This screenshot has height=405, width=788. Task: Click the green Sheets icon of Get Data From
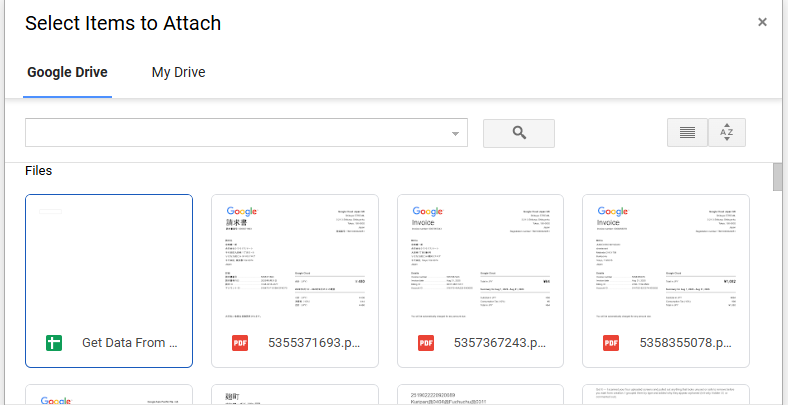pyautogui.click(x=54, y=343)
